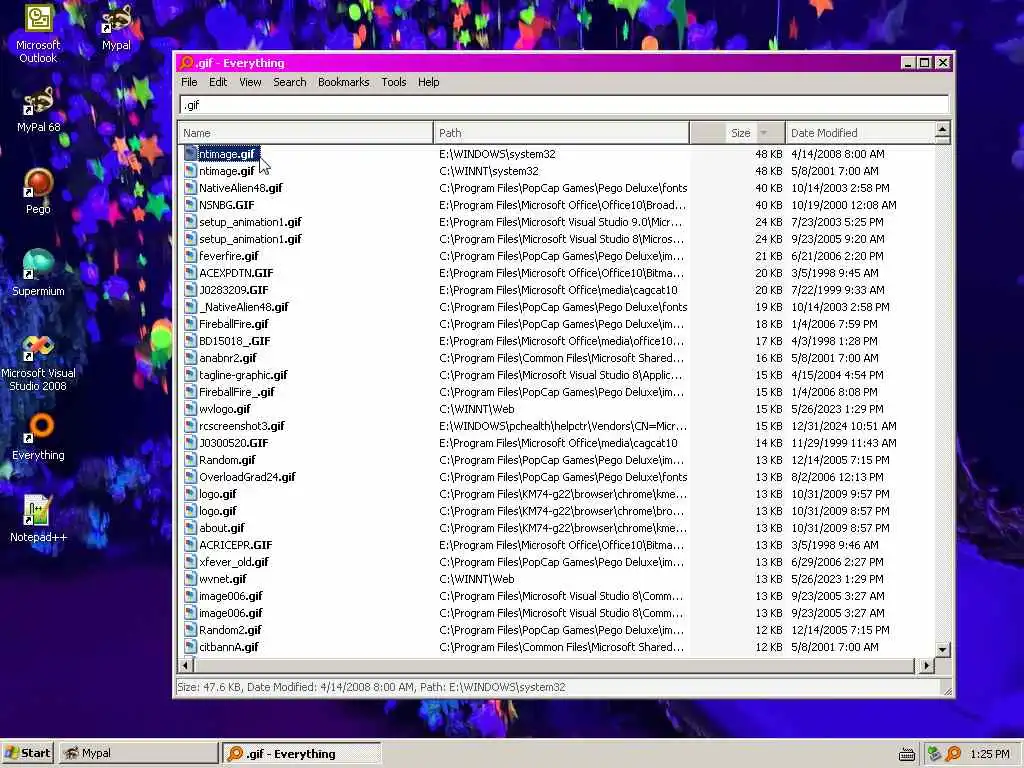The width and height of the screenshot is (1024, 768).
Task: Click the keyboard icon in the taskbar
Action: coord(906,754)
